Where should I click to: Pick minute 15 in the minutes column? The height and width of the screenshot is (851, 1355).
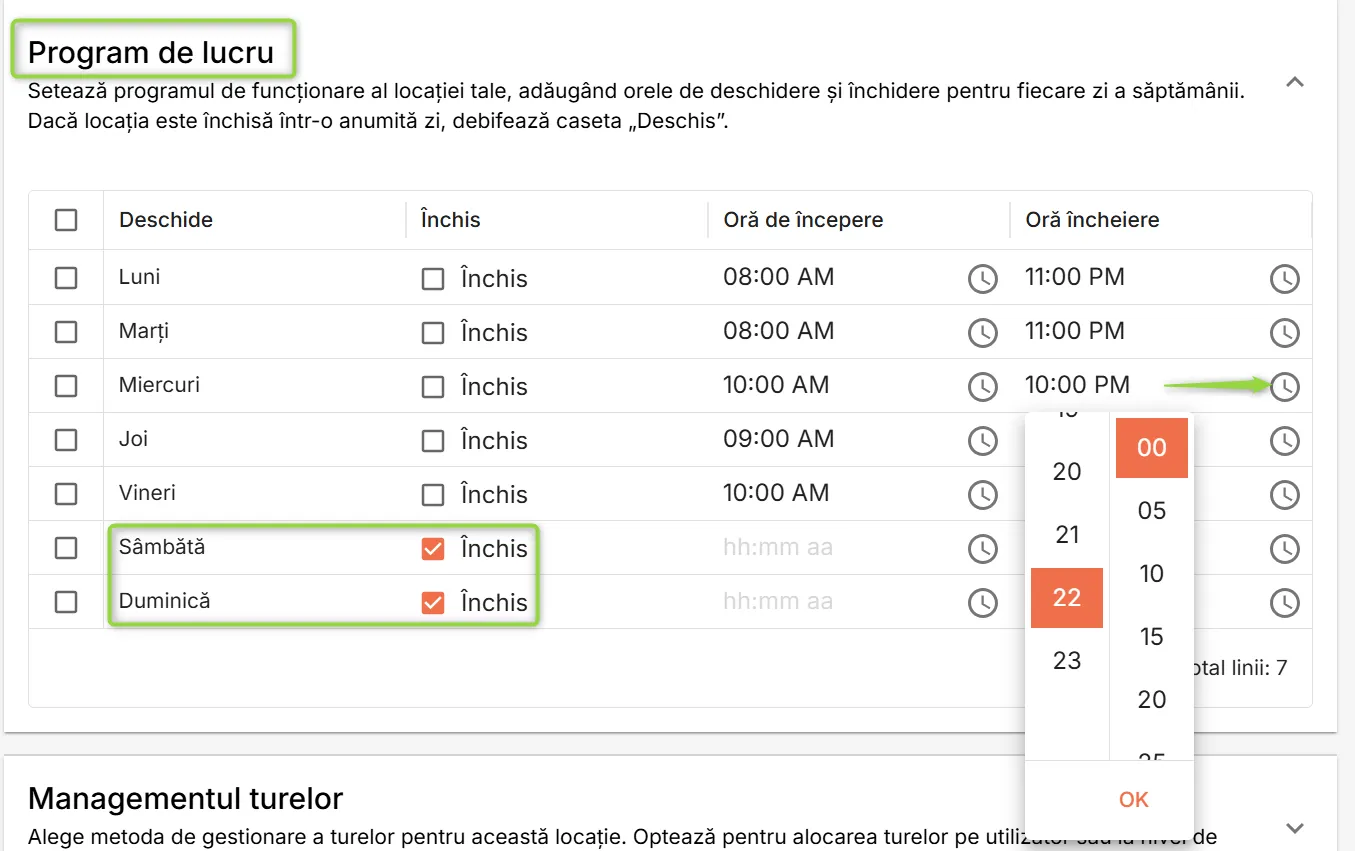(1152, 637)
